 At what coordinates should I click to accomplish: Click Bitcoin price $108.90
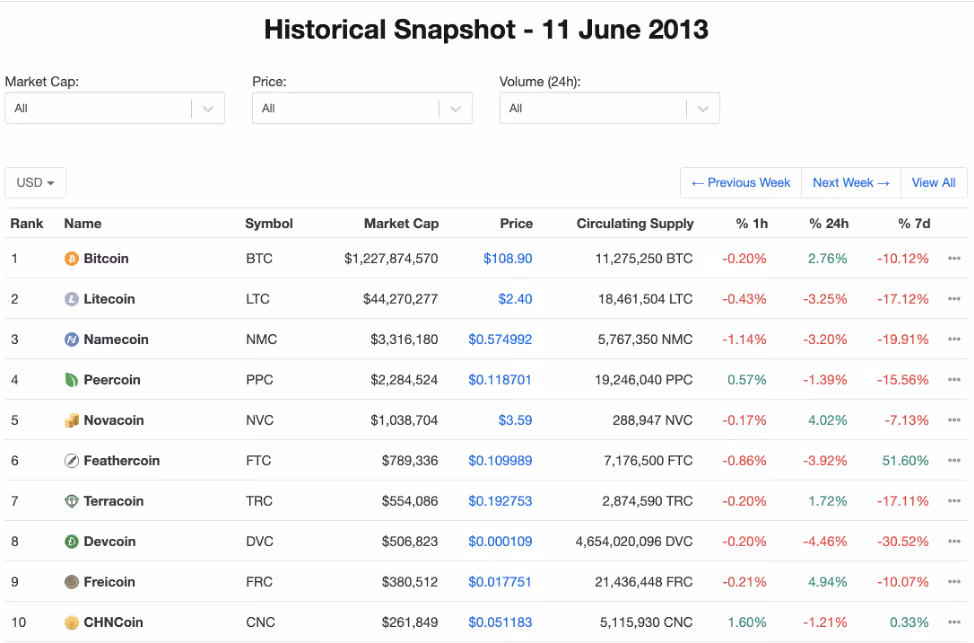pos(507,258)
